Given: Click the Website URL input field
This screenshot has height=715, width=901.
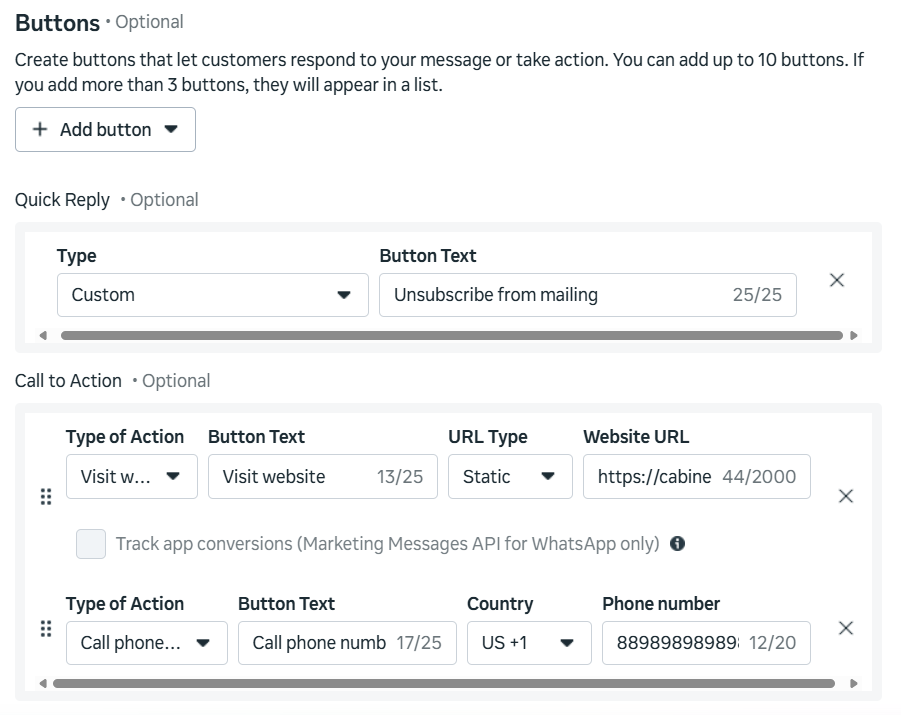Looking at the screenshot, I should pos(655,477).
